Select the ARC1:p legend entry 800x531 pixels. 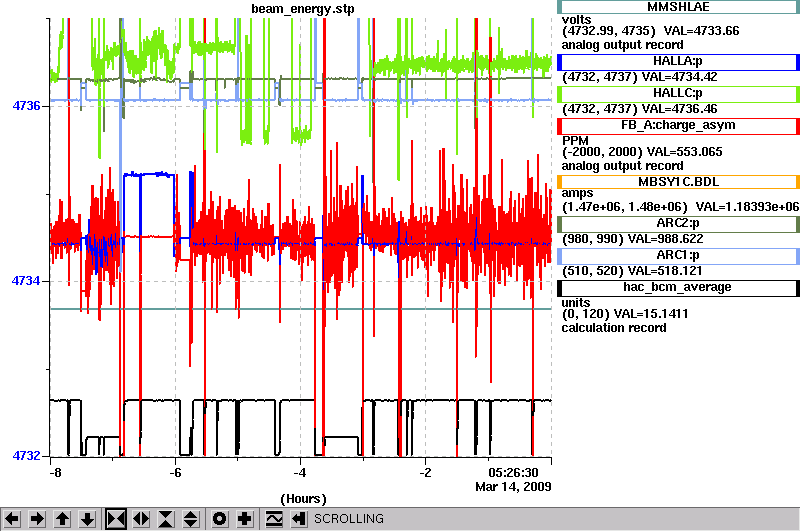coord(678,256)
